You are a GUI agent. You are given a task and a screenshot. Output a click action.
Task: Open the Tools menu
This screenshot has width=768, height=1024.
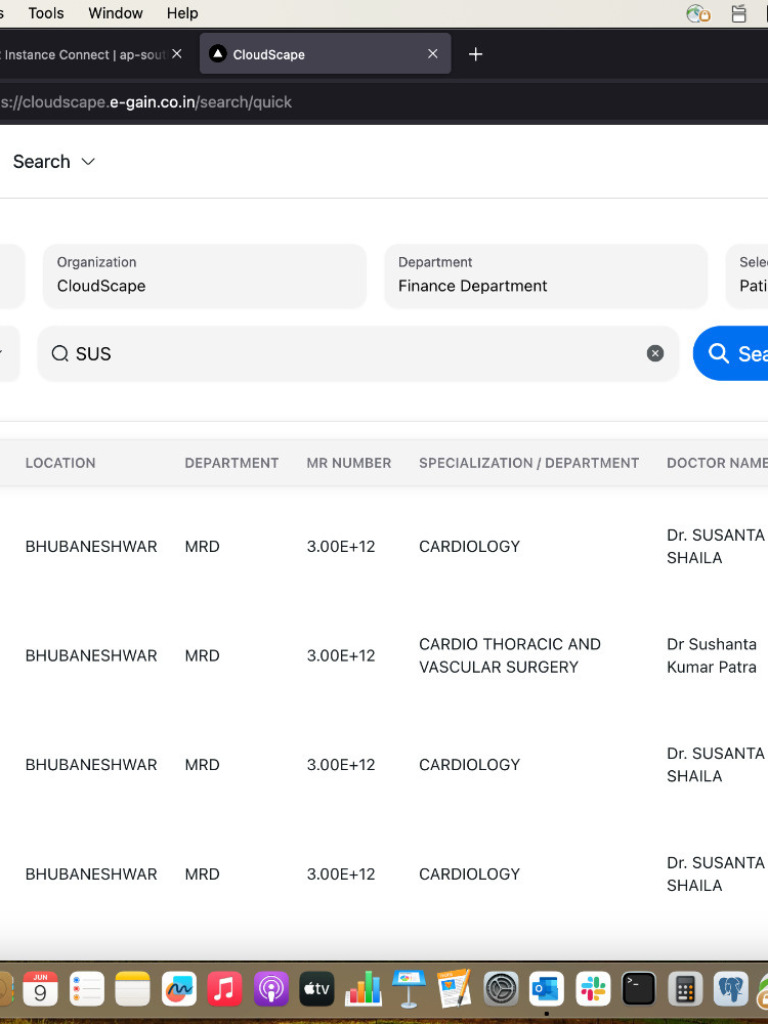(46, 13)
